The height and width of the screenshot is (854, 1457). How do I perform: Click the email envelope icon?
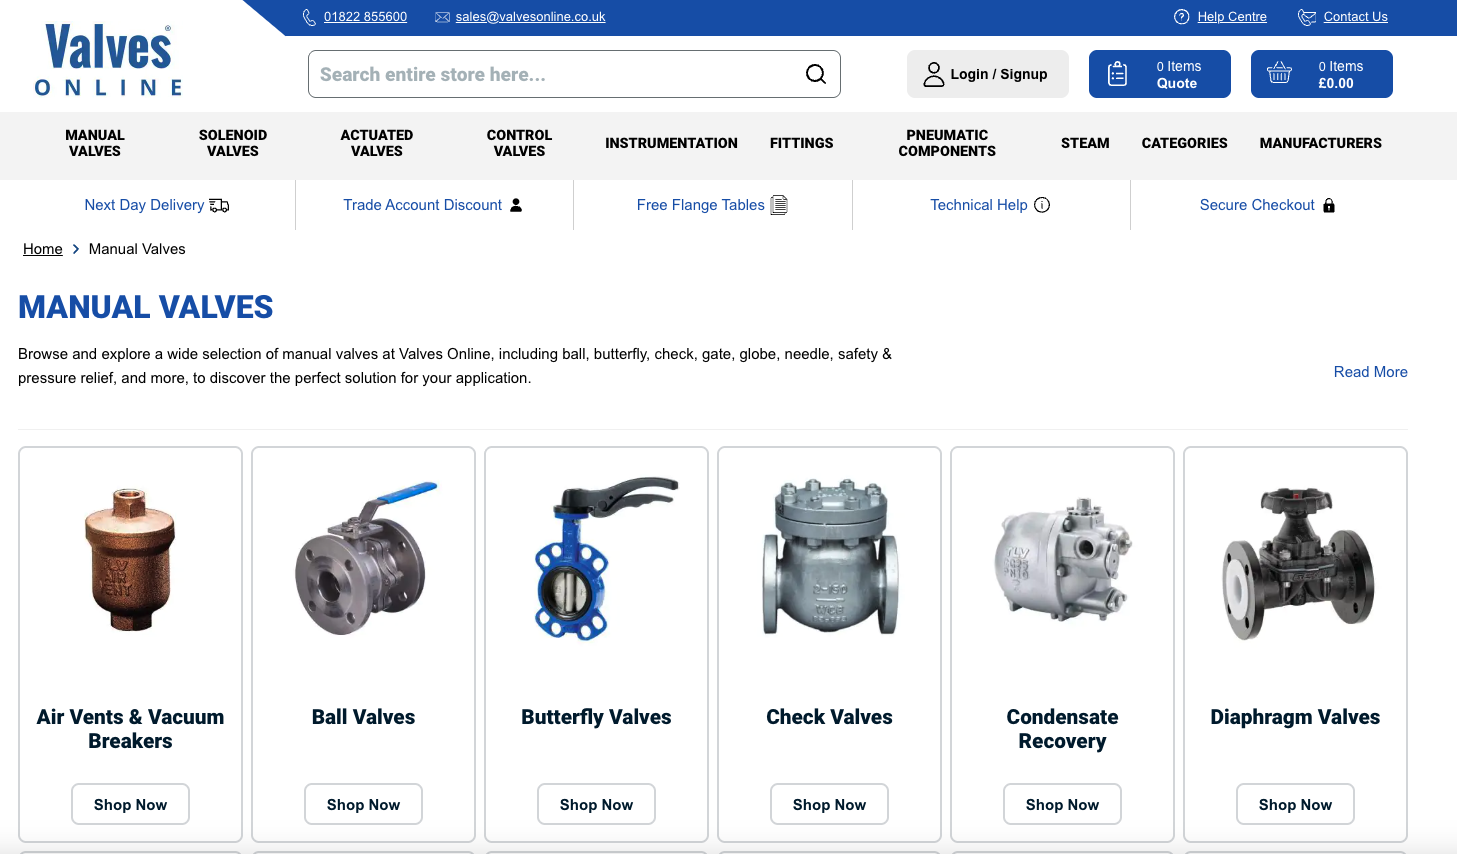[x=442, y=17]
